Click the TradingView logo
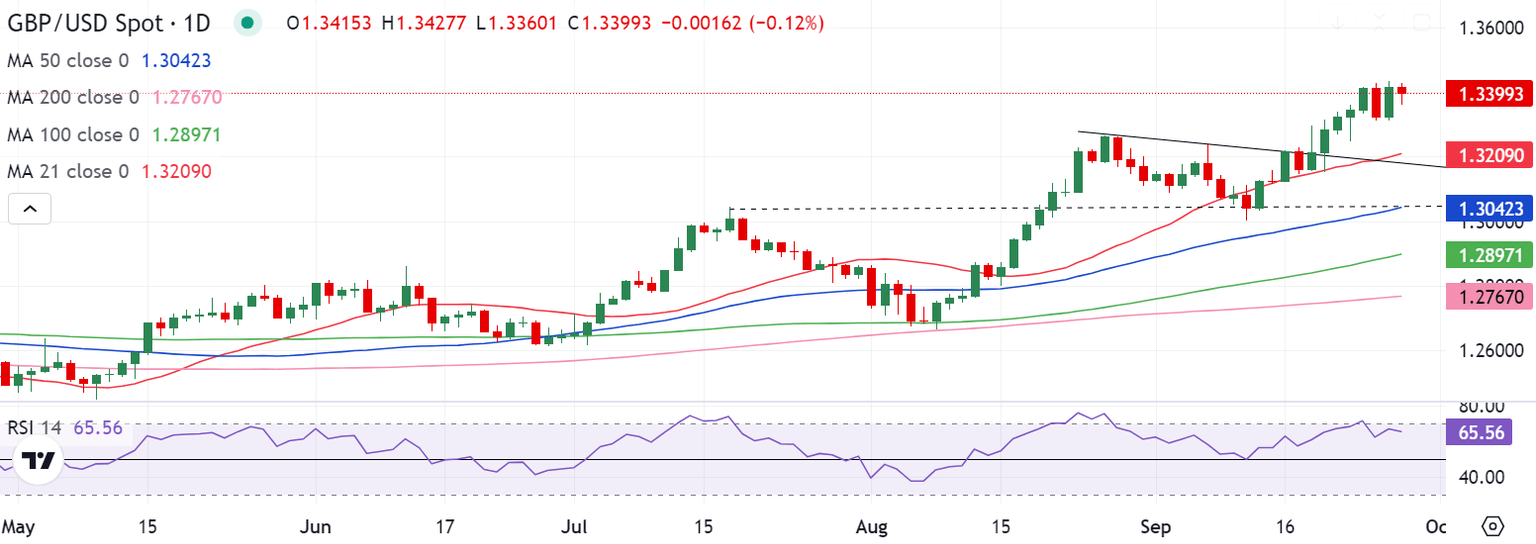This screenshot has width=1536, height=544. (x=39, y=461)
